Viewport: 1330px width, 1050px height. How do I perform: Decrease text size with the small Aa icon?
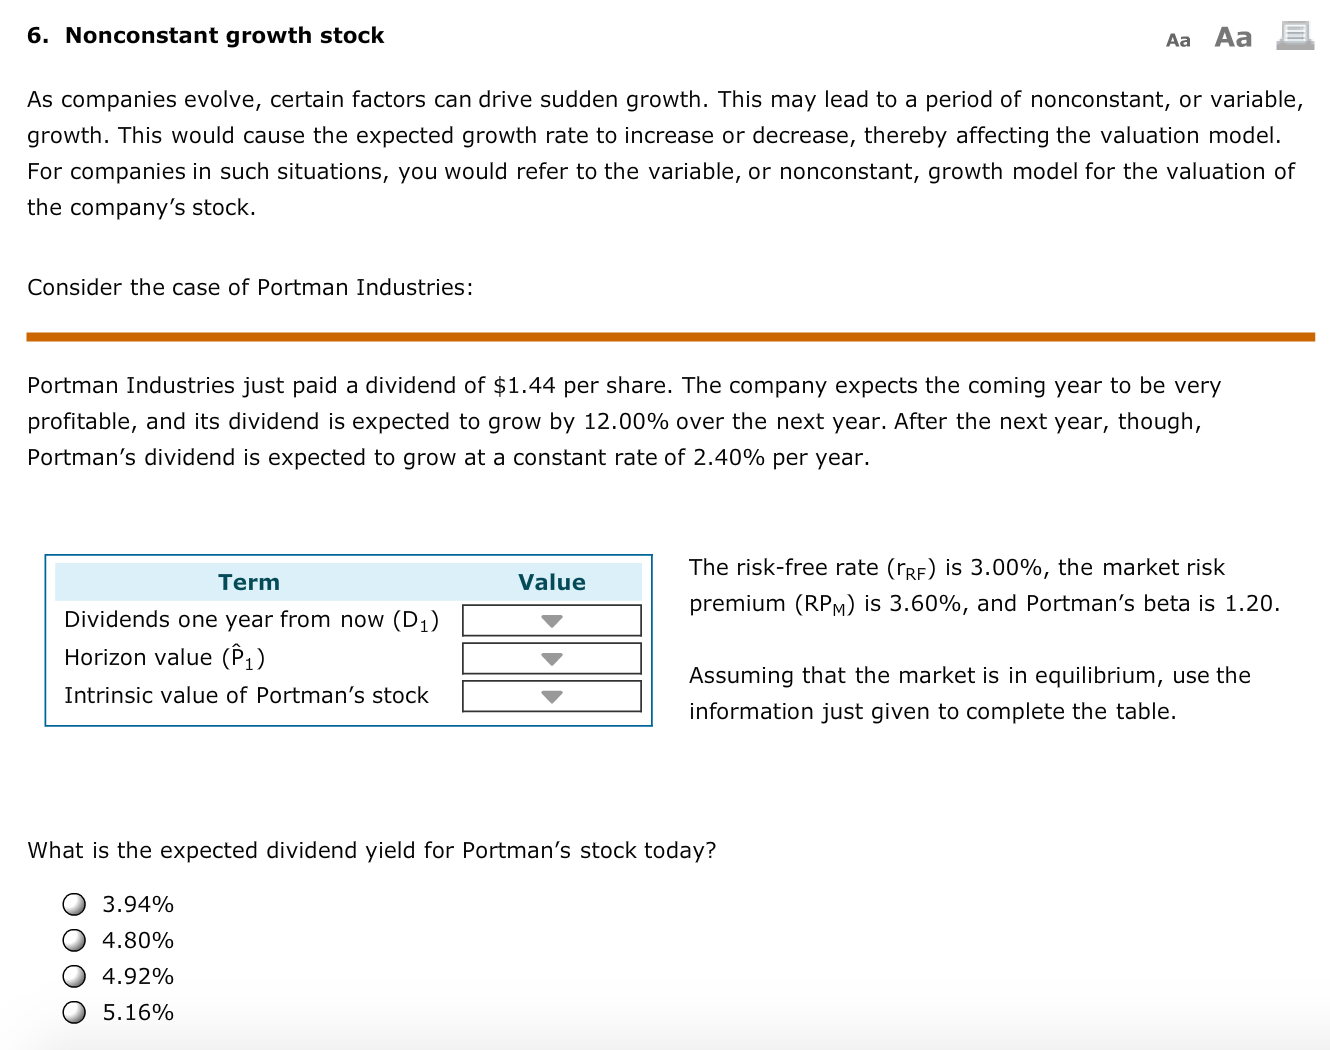point(1178,39)
